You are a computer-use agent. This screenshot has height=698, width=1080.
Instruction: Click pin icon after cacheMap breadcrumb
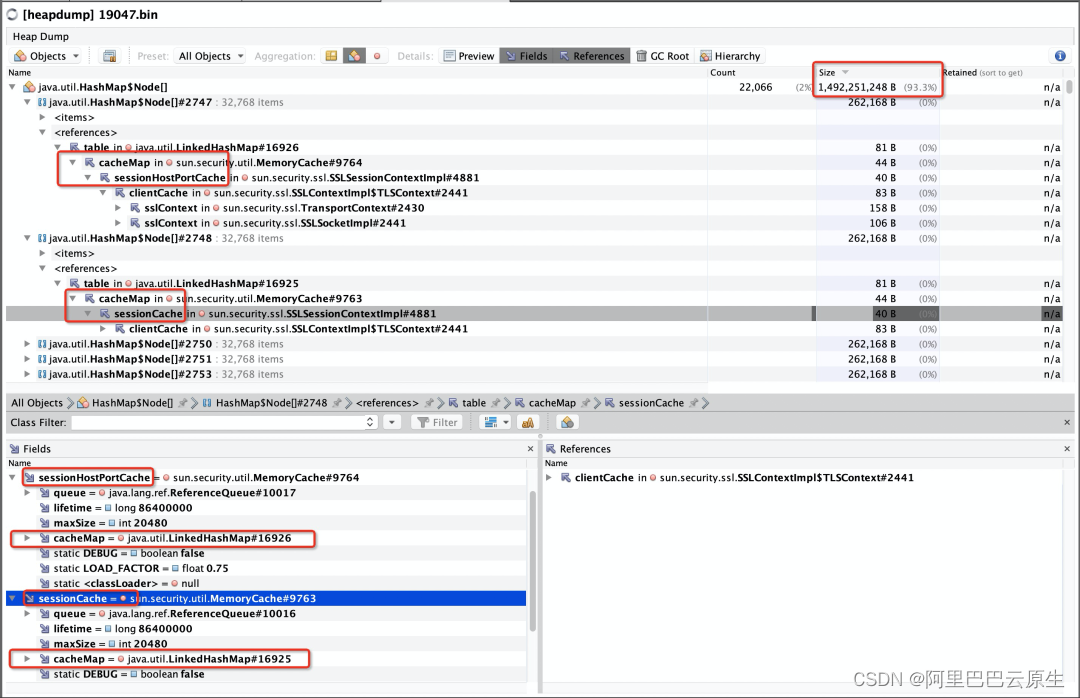(585, 403)
